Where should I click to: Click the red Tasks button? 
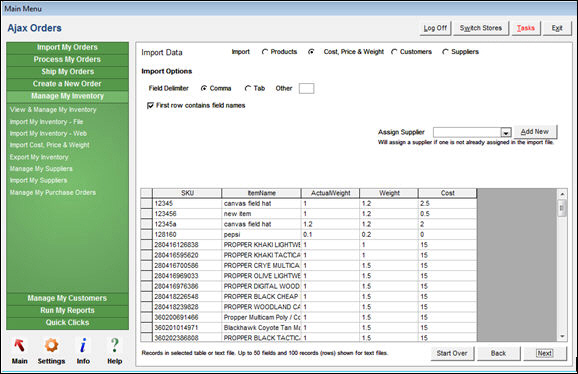pos(526,28)
